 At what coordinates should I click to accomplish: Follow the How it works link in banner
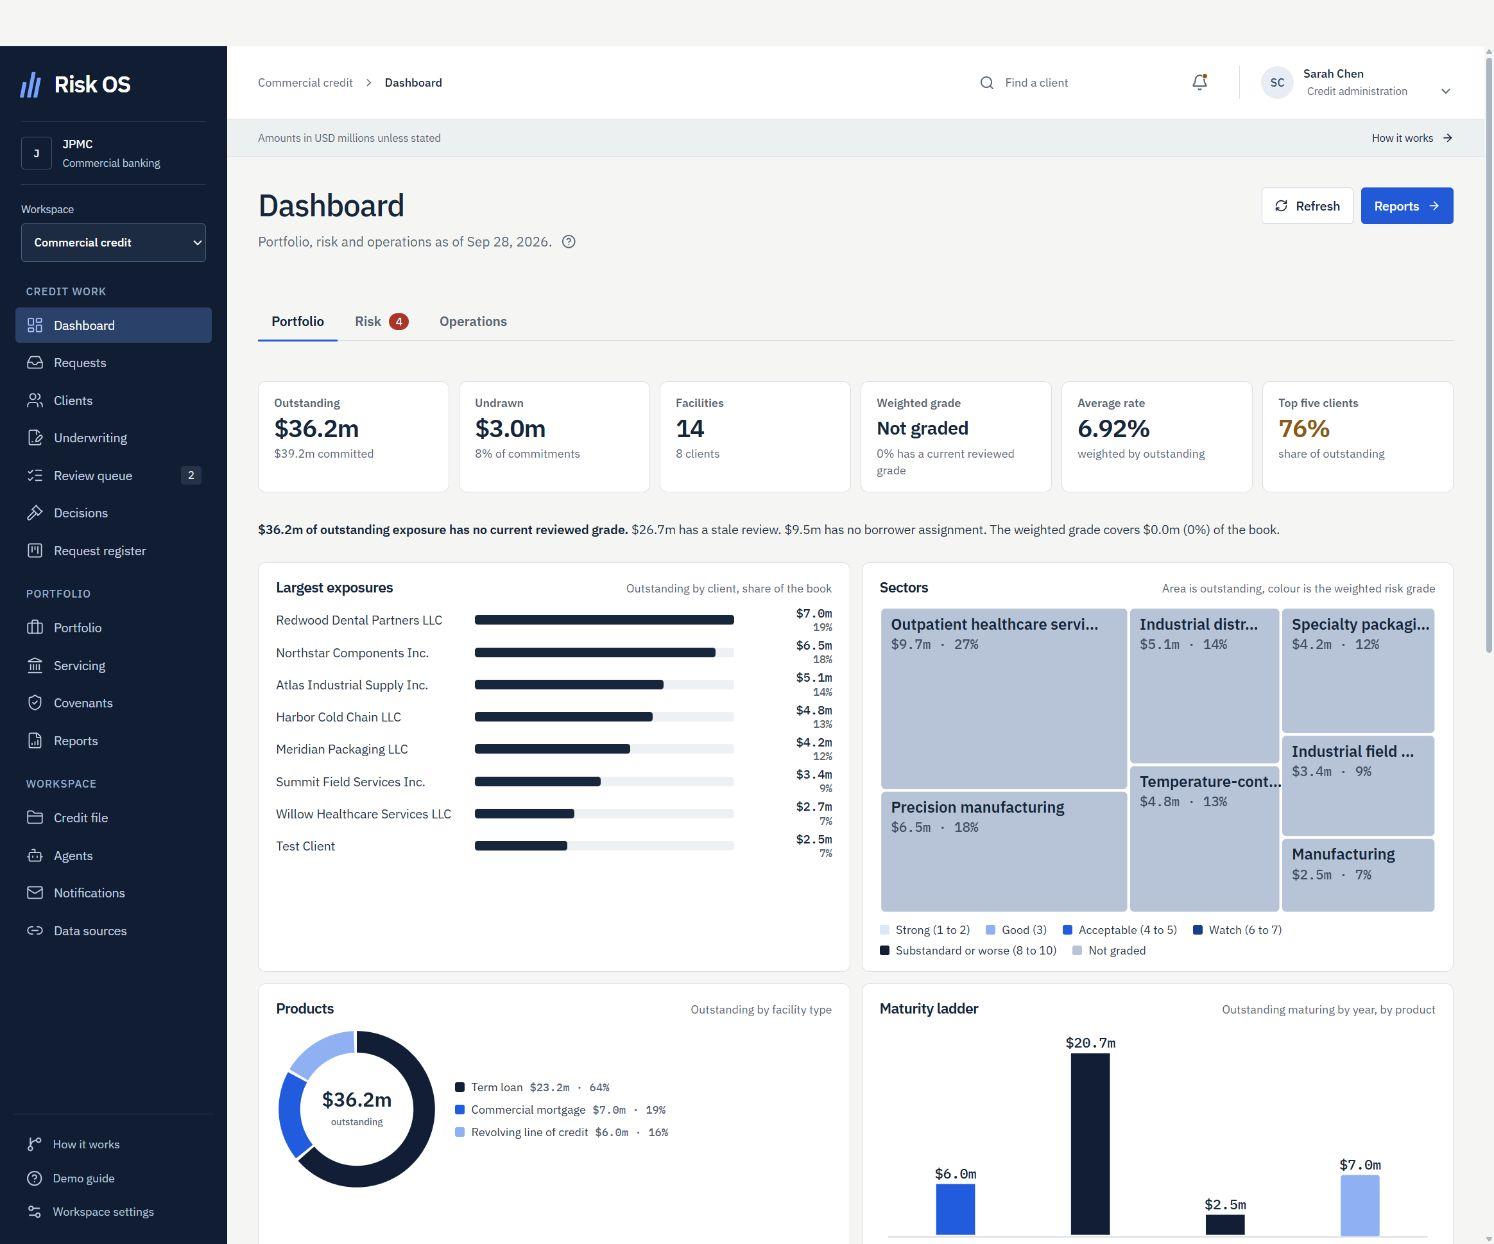point(1412,138)
